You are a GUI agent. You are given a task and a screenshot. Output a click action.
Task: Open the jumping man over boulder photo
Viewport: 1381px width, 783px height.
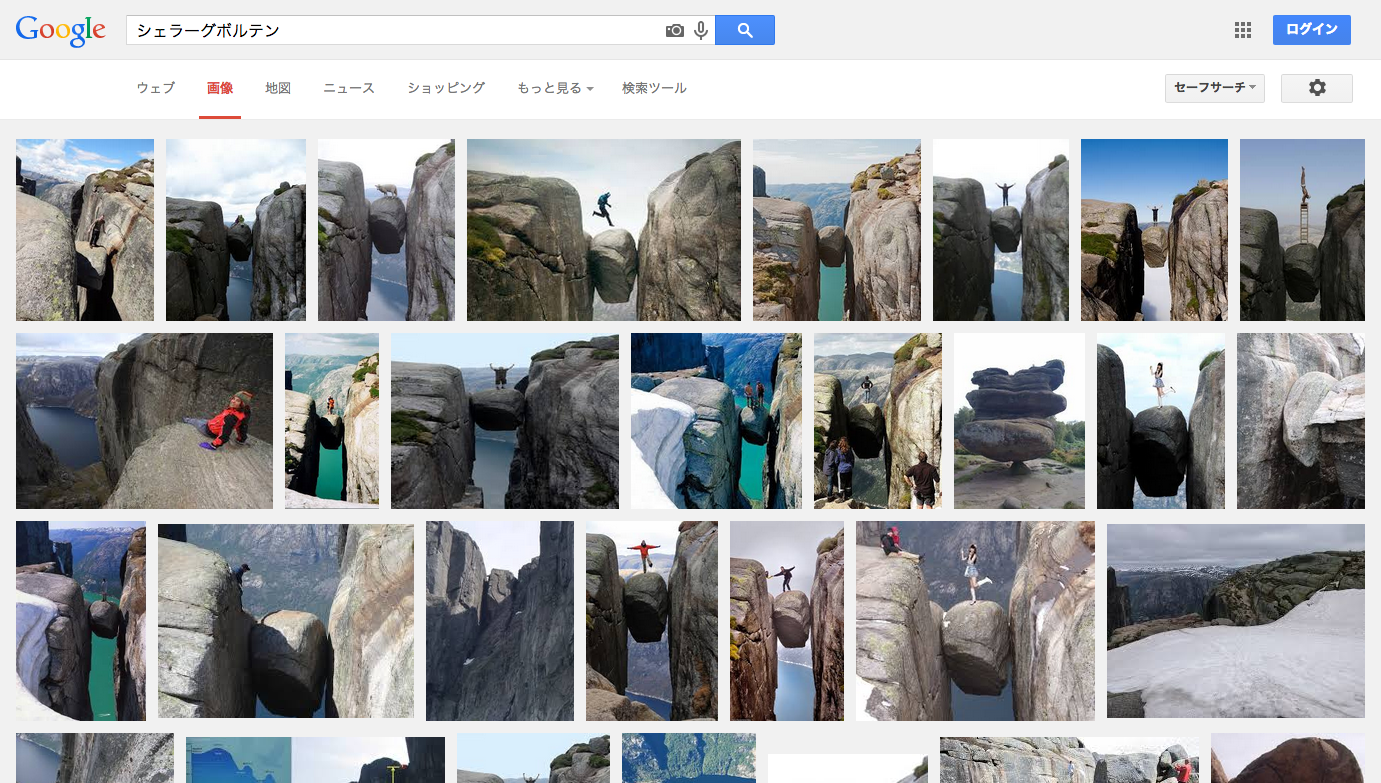pos(603,230)
